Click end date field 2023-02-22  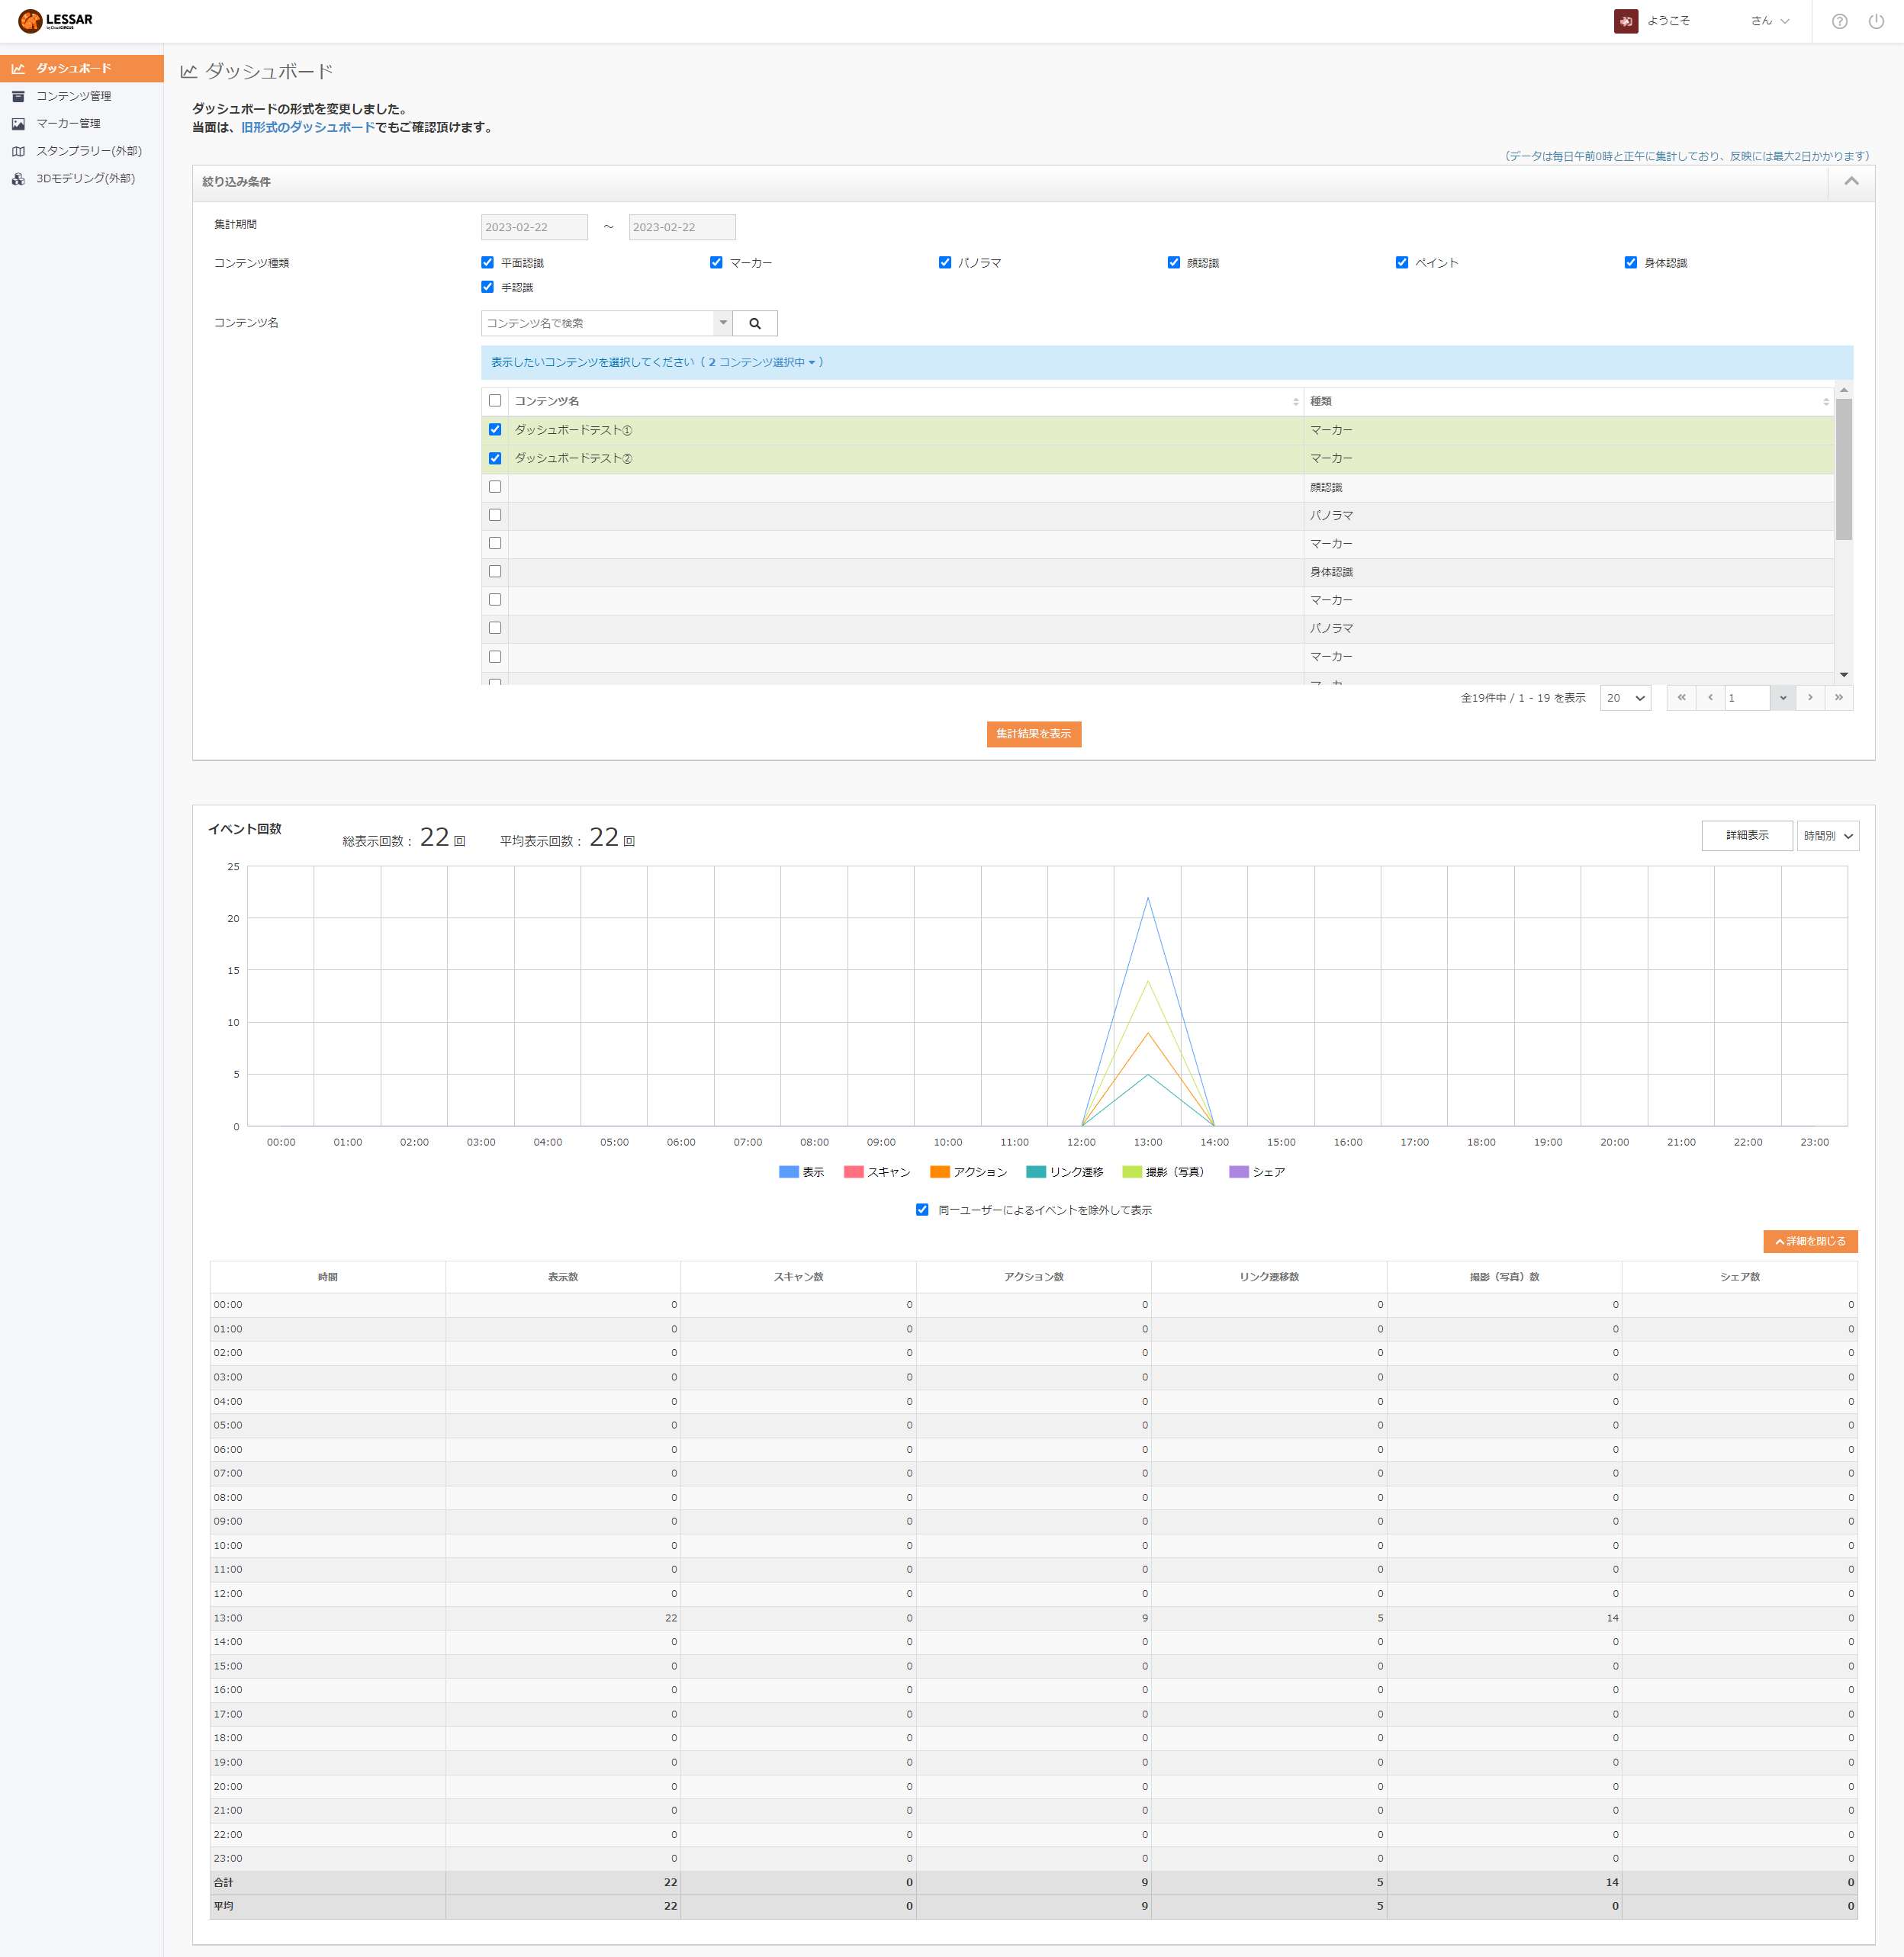(682, 228)
